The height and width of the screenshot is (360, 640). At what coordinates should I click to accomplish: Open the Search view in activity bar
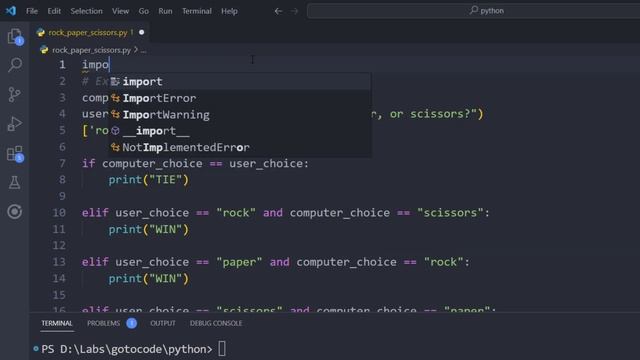tap(15, 65)
